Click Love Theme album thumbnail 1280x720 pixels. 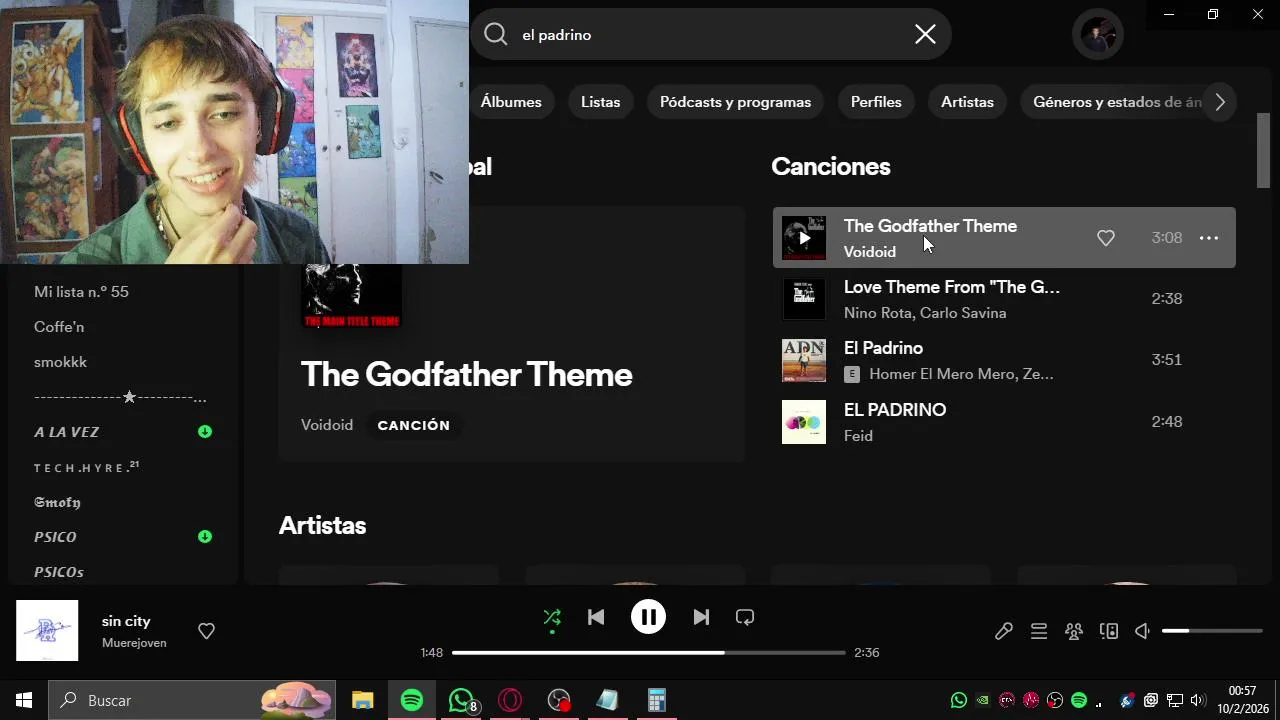click(x=804, y=299)
